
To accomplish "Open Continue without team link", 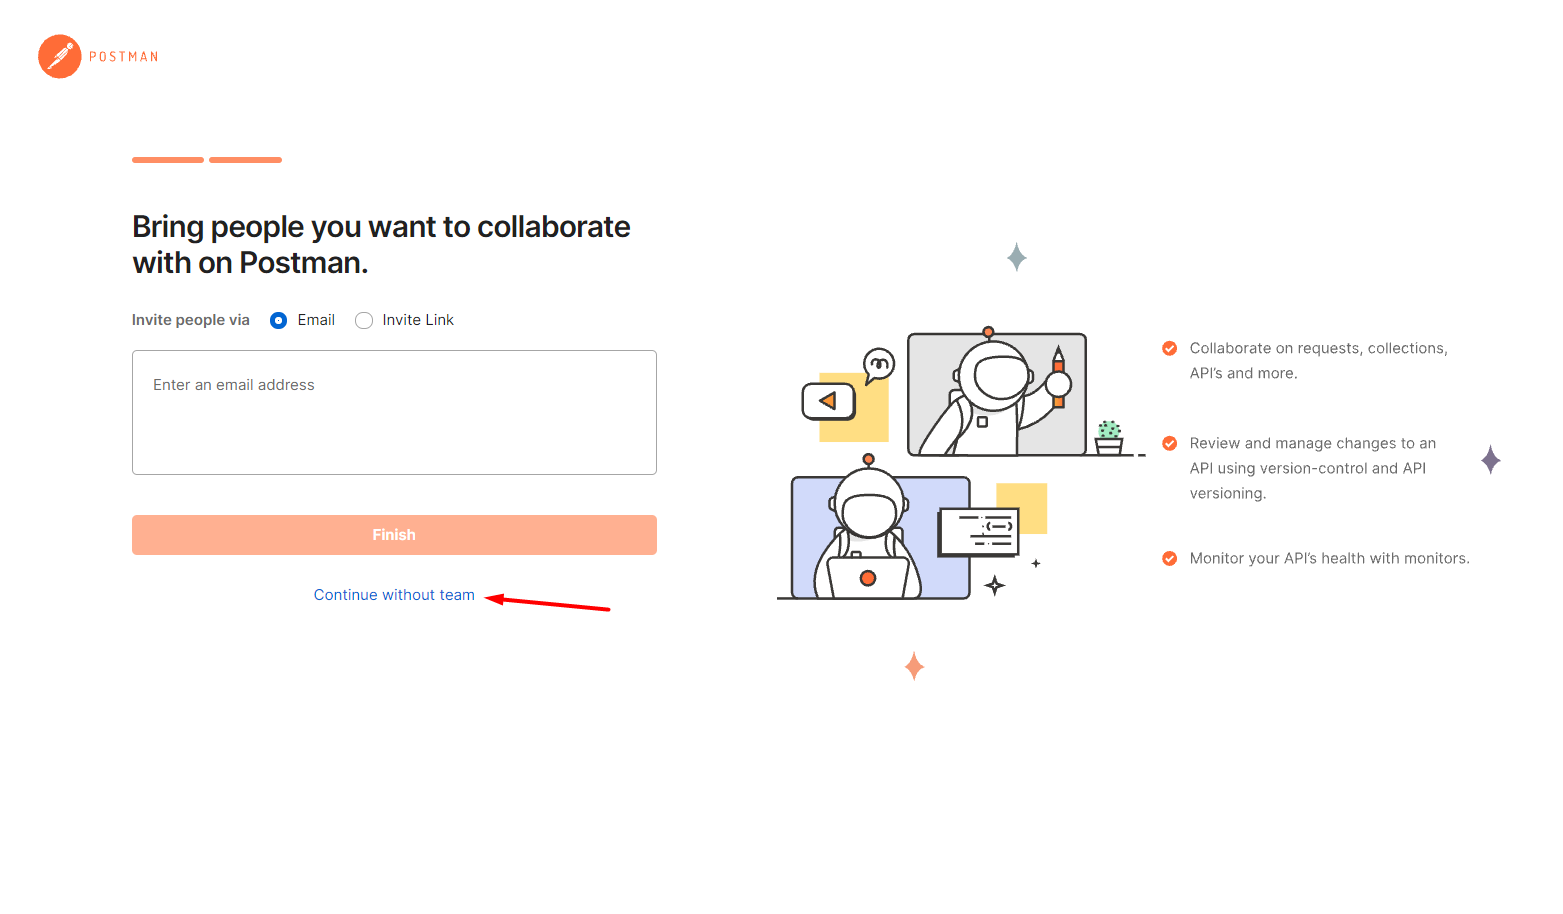I will coord(394,595).
